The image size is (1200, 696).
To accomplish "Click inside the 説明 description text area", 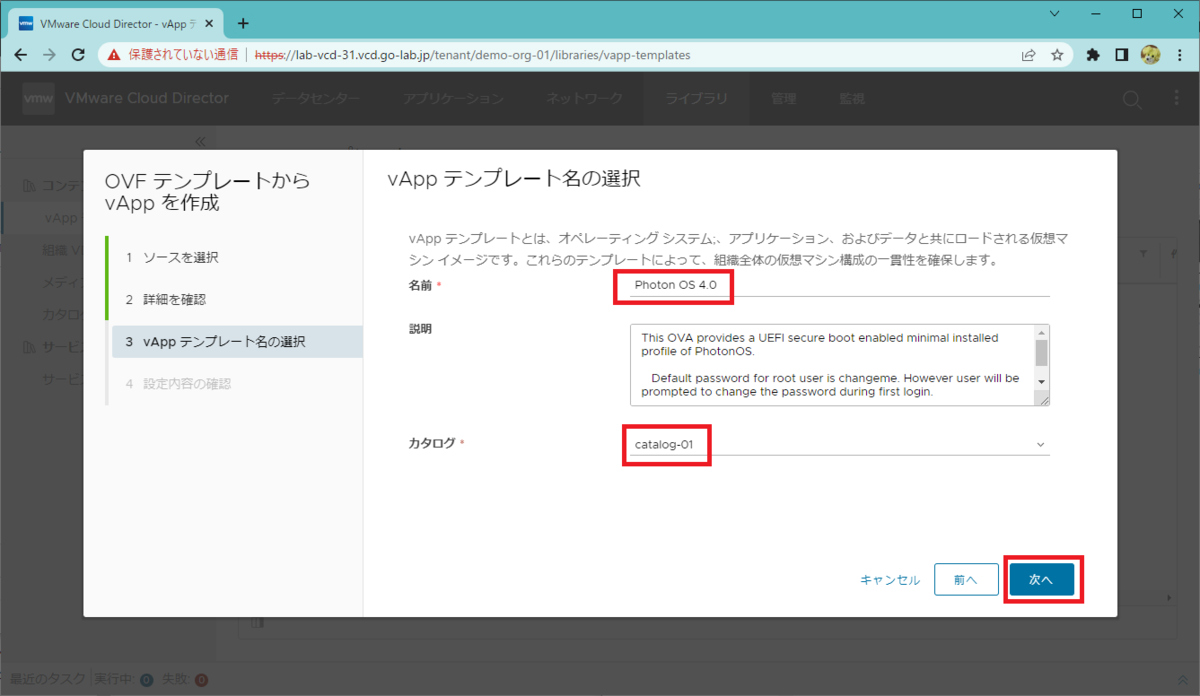I will tap(832, 365).
